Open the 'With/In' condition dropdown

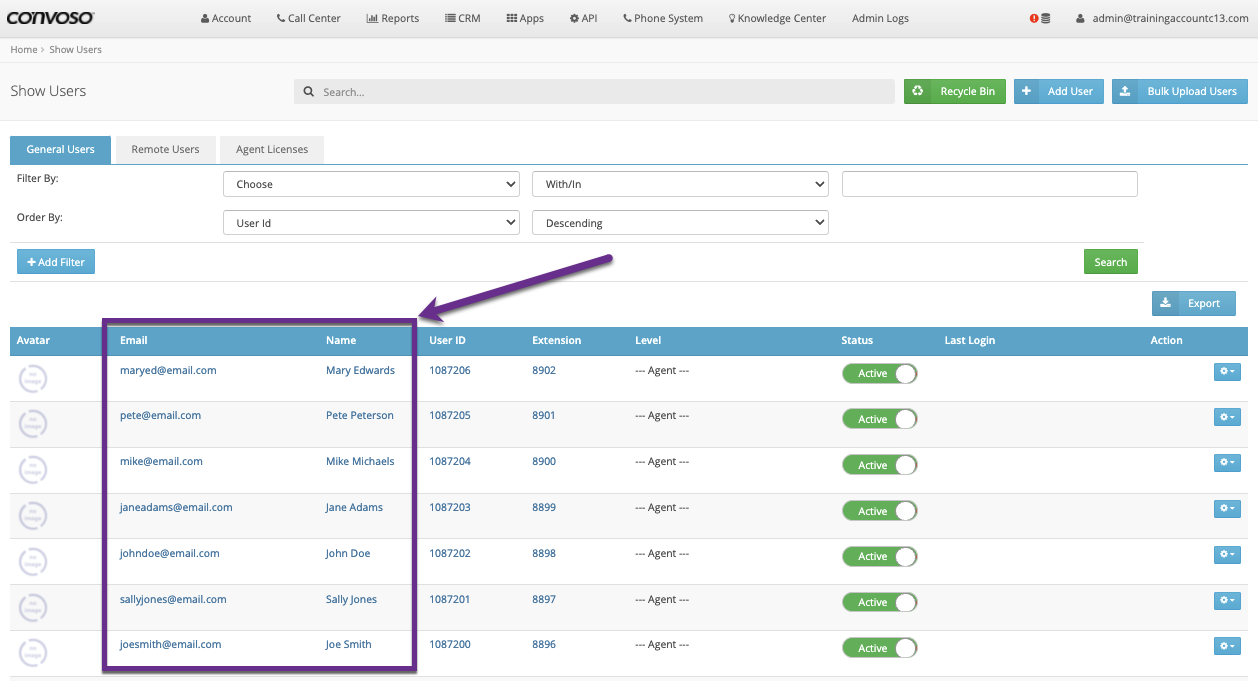coord(681,184)
